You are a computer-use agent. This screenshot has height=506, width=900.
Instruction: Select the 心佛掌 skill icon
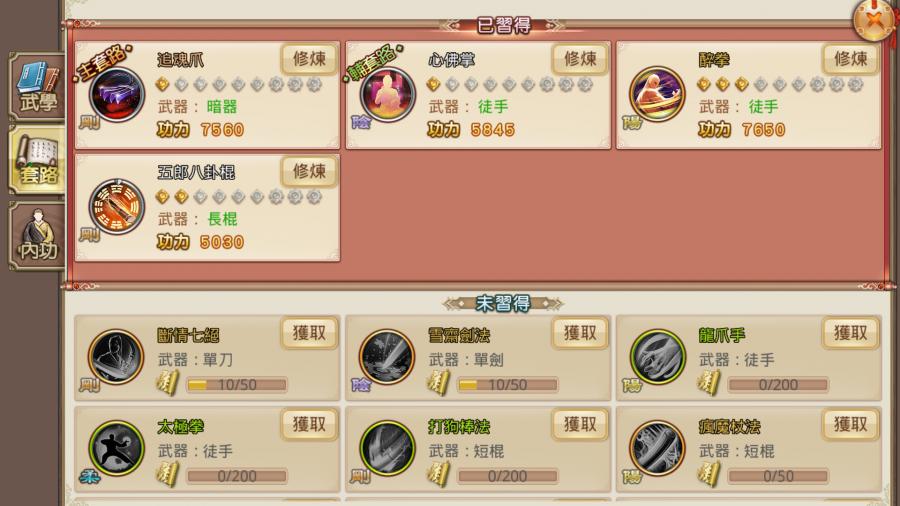387,95
